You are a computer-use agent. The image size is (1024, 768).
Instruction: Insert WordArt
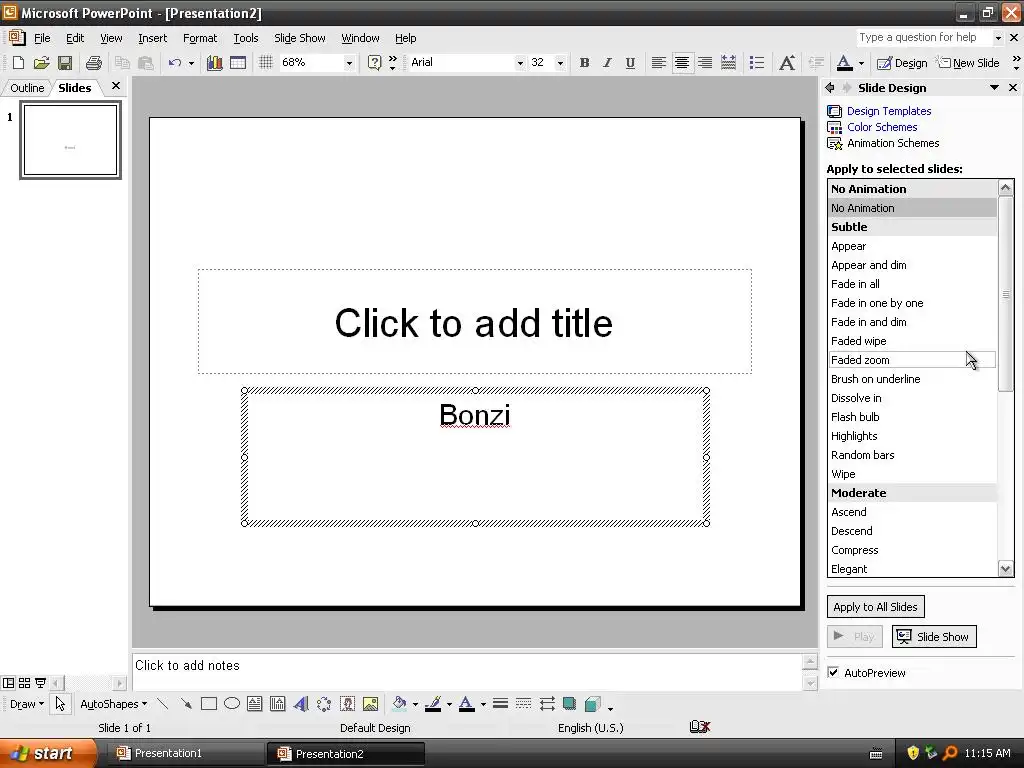point(300,704)
